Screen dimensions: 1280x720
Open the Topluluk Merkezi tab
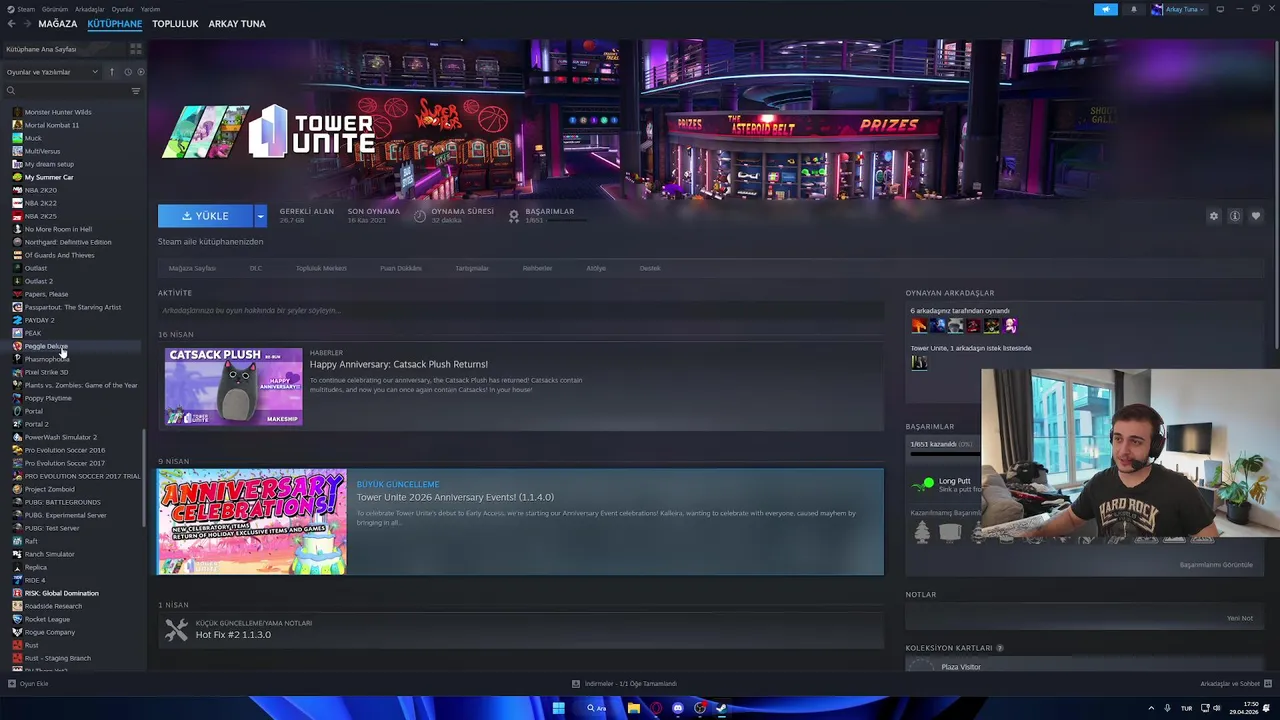(321, 268)
